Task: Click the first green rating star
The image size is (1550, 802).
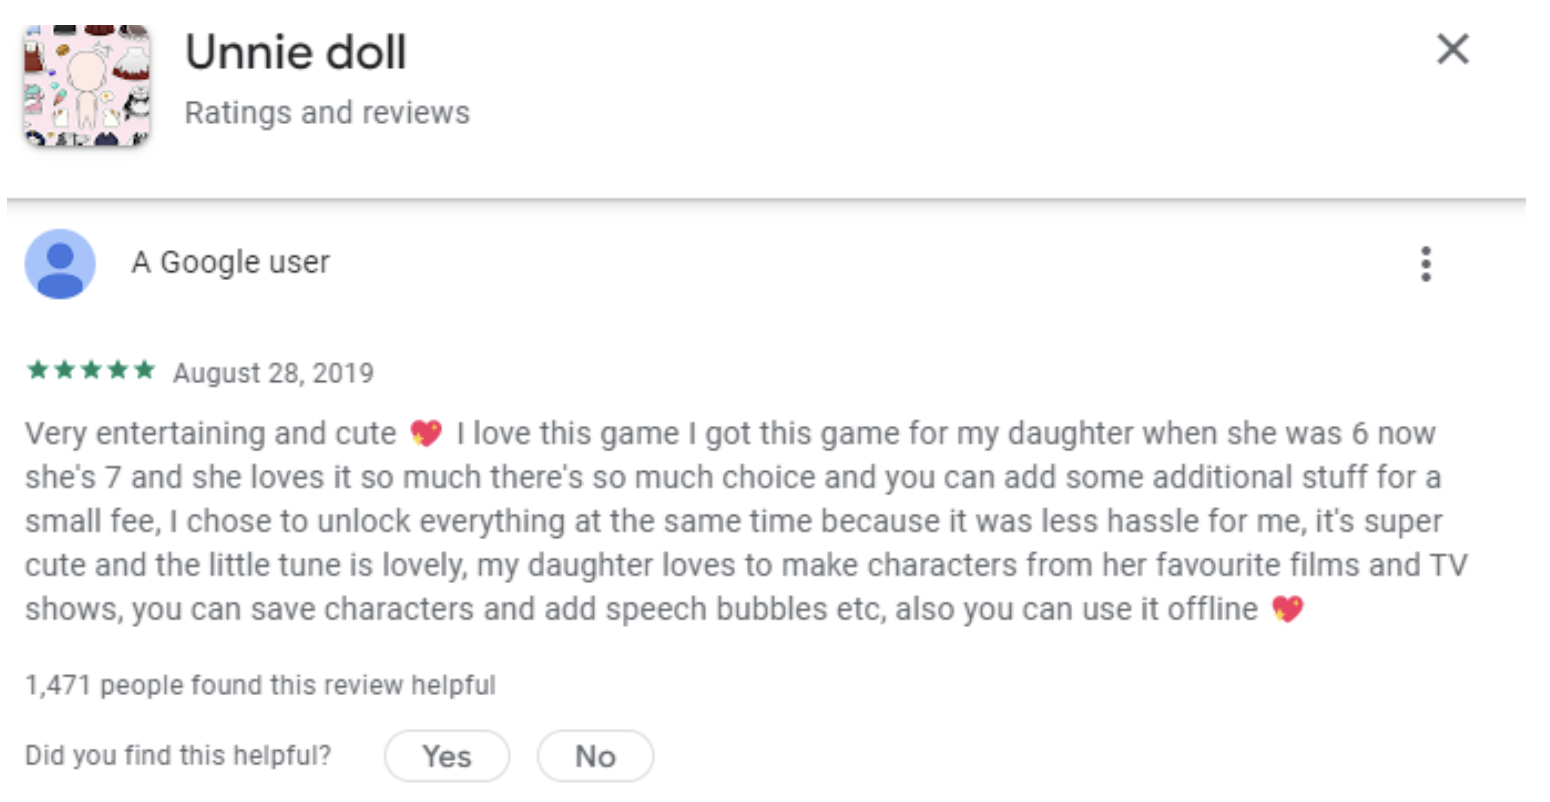Action: [x=38, y=371]
